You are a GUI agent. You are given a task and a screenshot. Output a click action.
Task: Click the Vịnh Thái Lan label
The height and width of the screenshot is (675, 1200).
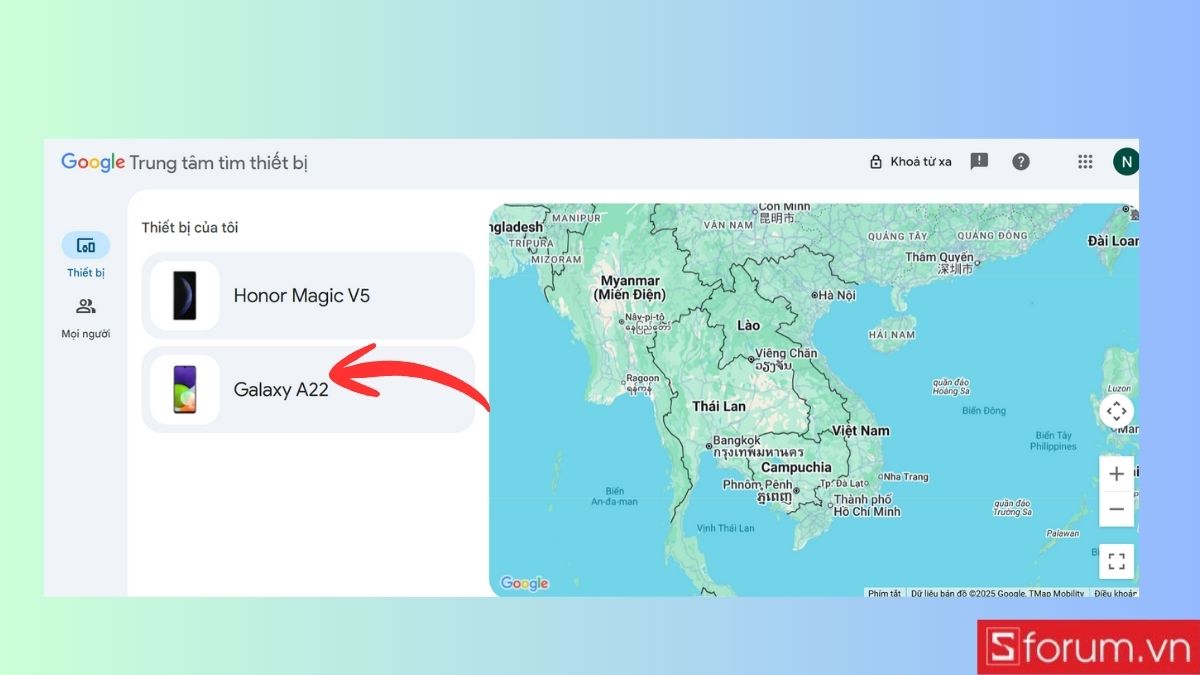point(726,528)
